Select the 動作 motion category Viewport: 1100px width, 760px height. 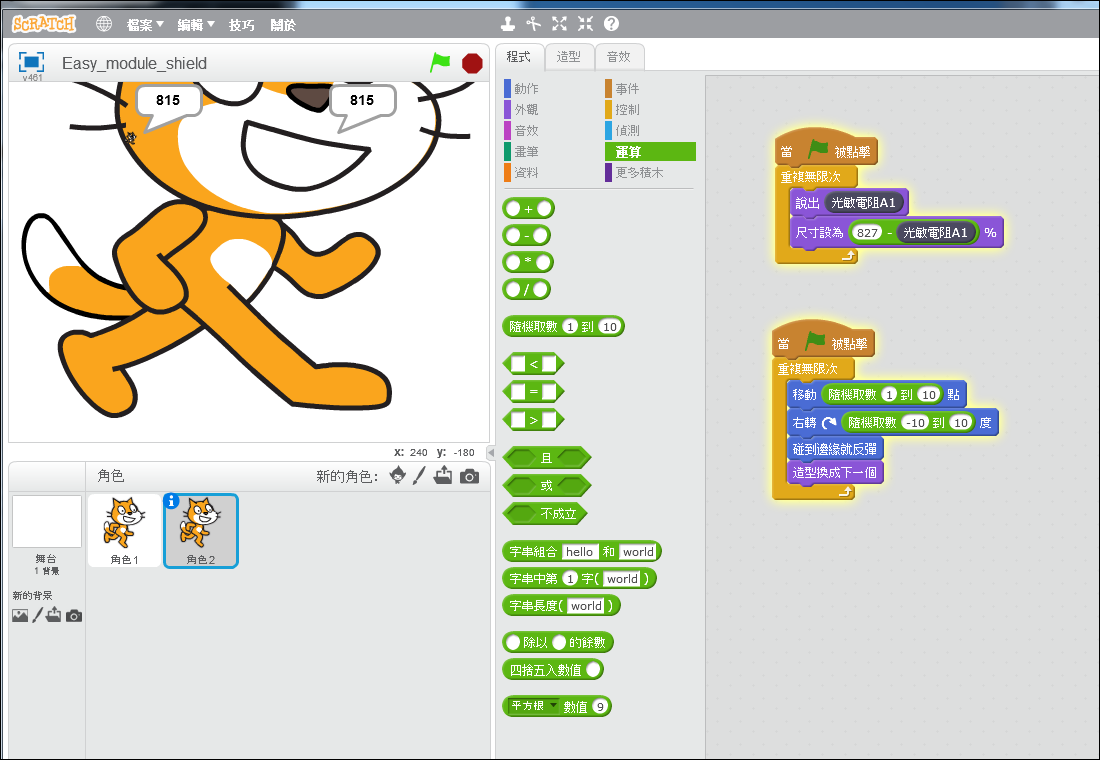[527, 88]
